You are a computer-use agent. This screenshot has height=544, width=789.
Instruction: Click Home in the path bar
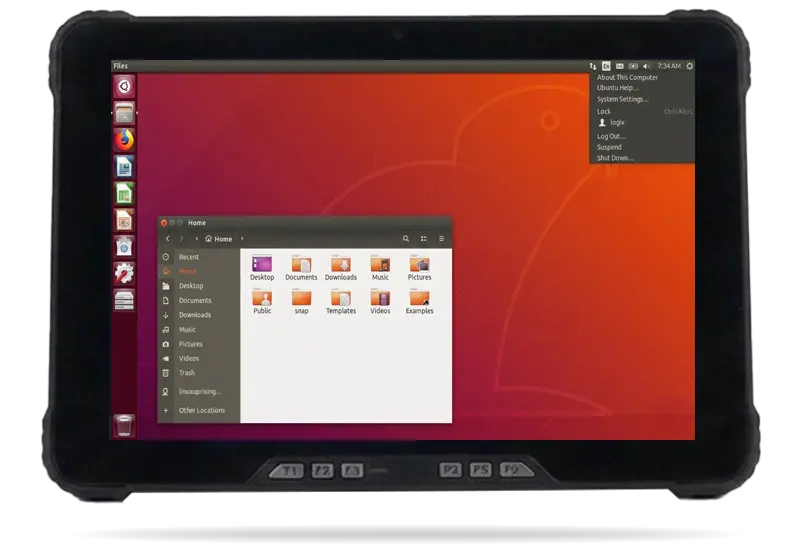[219, 239]
